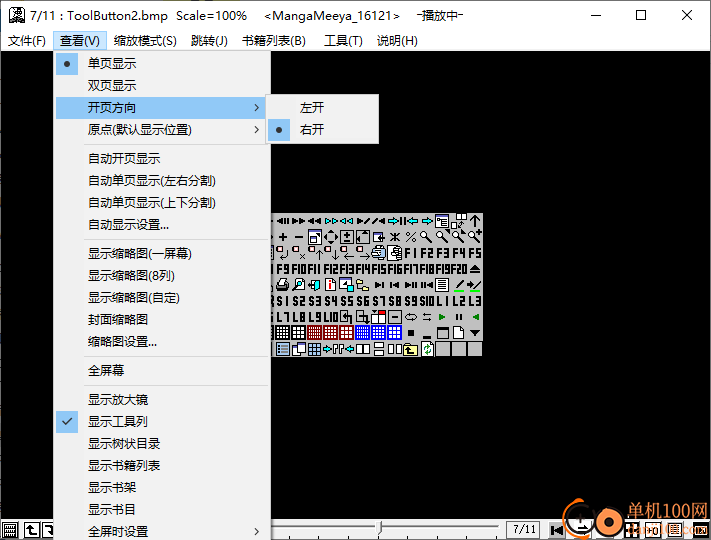The image size is (711, 540).
Task: Toggle 显示树状目录 tree directory
Action: point(163,443)
